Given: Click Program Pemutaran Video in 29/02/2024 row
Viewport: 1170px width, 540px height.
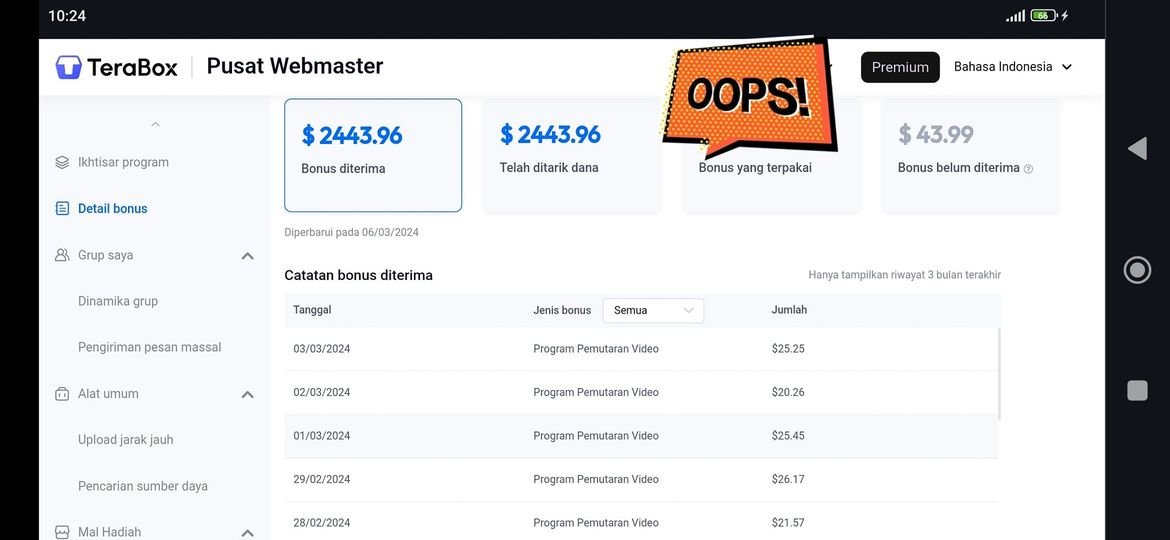Looking at the screenshot, I should coord(596,480).
